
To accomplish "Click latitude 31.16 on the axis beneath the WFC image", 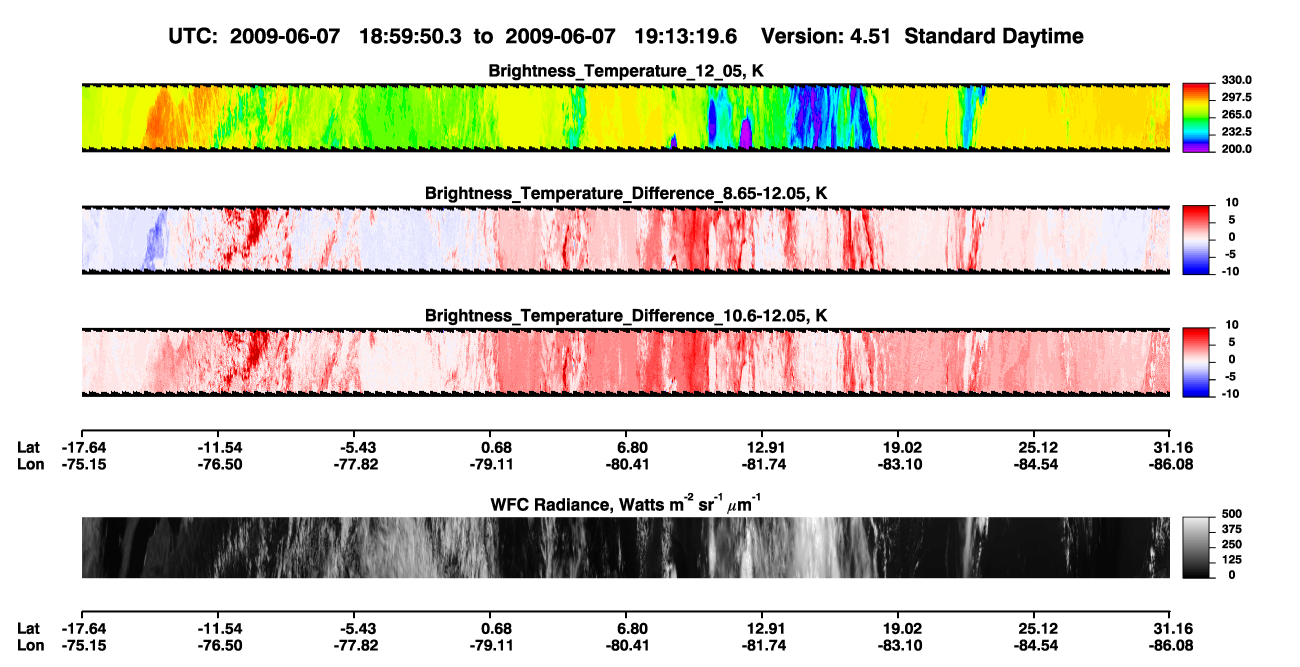I will click(x=1172, y=629).
